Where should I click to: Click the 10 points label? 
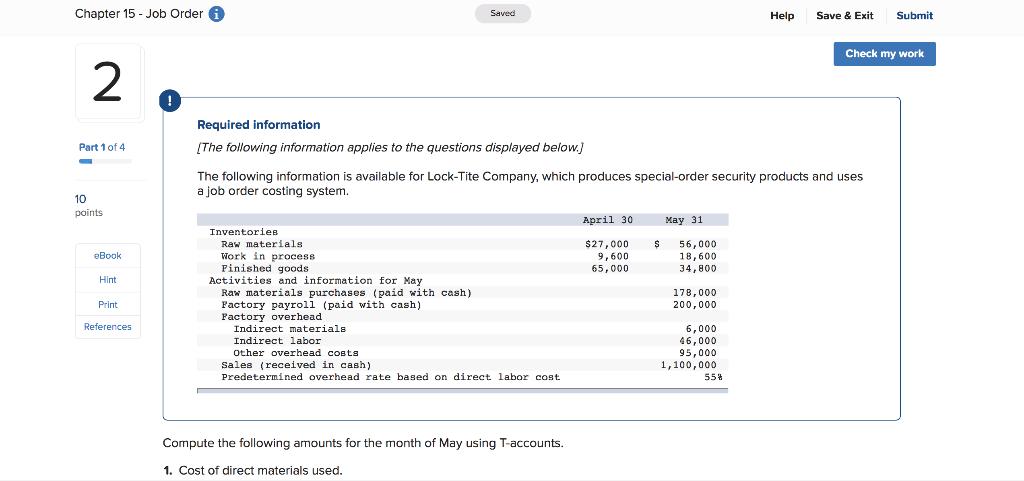[89, 205]
